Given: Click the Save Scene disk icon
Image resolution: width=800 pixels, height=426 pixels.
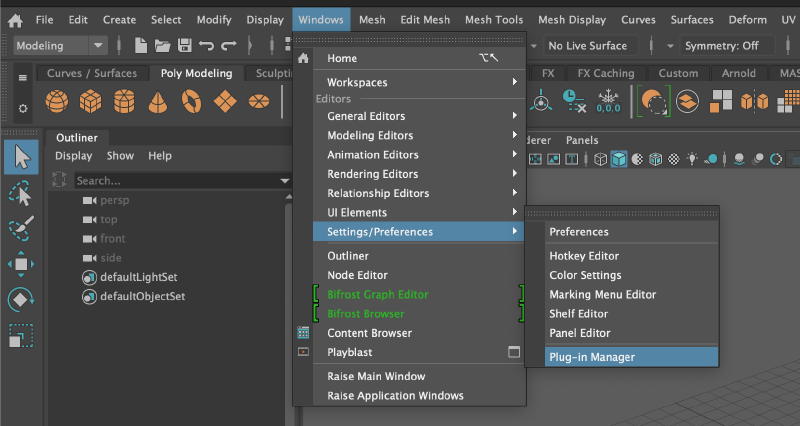Looking at the screenshot, I should pos(184,45).
